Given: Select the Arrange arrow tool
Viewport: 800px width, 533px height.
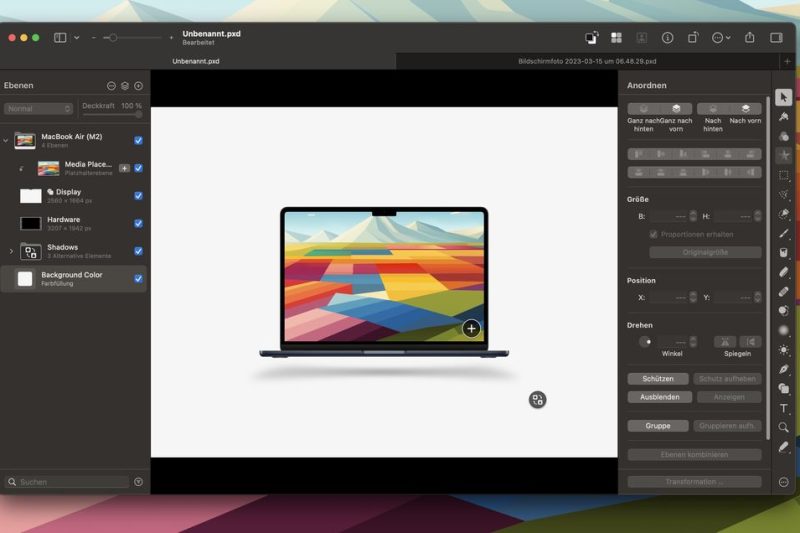Looking at the screenshot, I should tap(784, 97).
